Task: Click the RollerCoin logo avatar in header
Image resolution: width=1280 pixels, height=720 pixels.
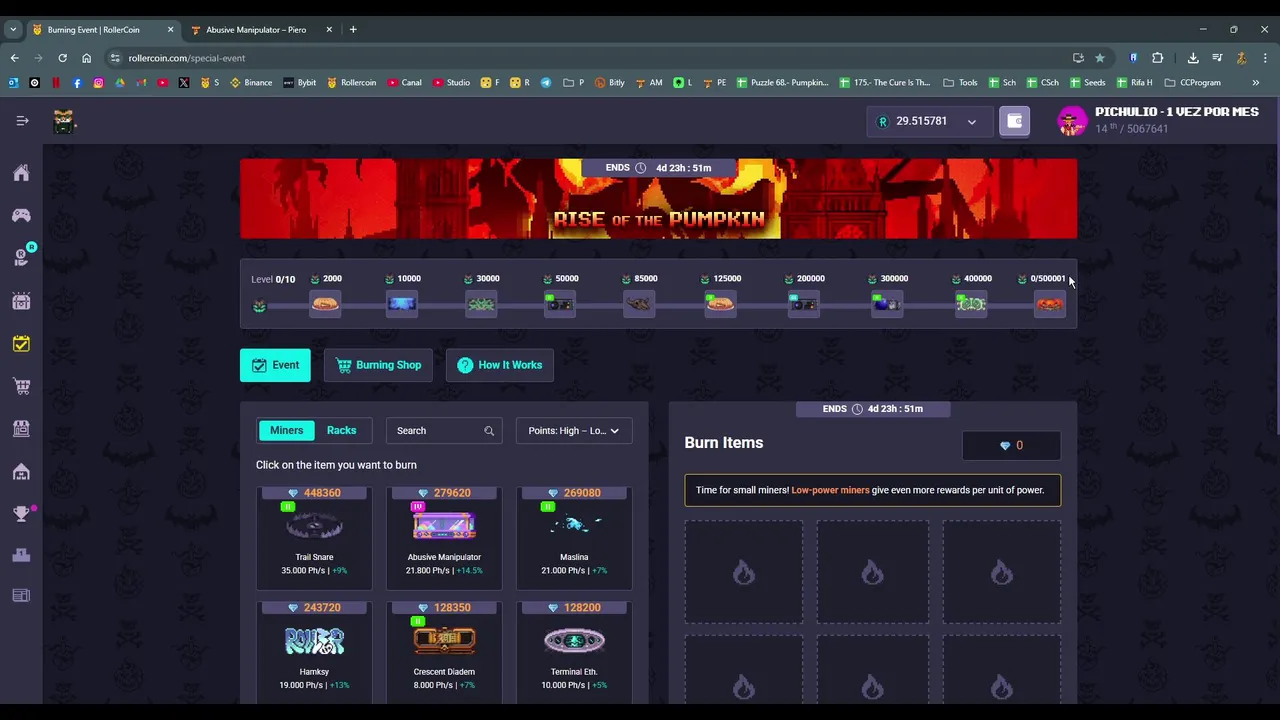Action: [64, 121]
